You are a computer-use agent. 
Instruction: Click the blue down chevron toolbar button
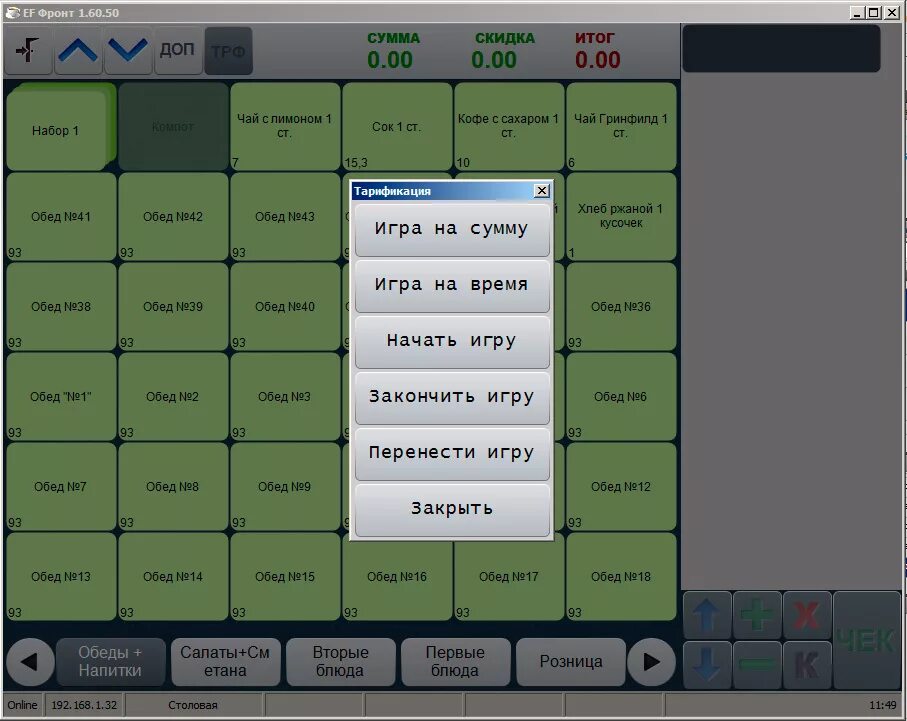127,50
